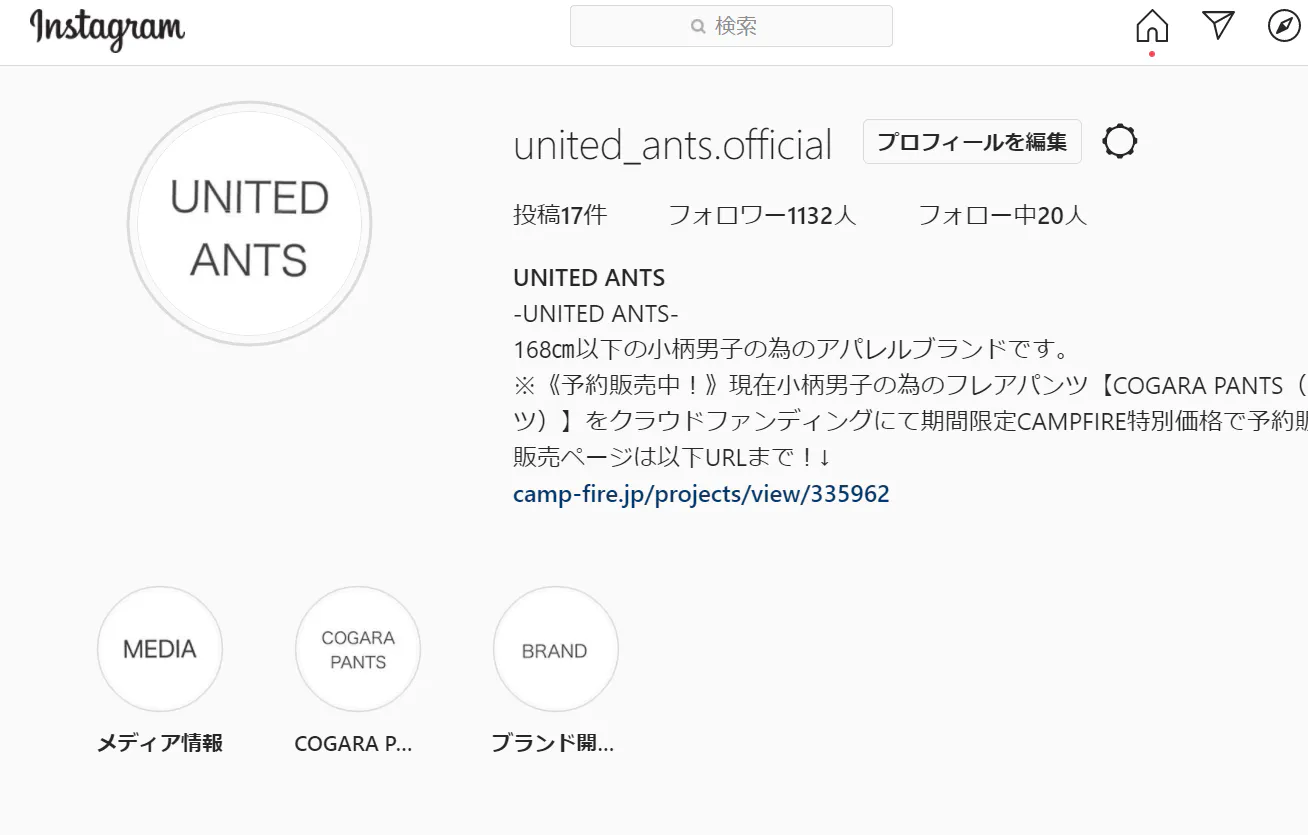Screen dimensions: 1308x835
Task: Open the COGARA PANTS highlight circle
Action: (x=358, y=649)
